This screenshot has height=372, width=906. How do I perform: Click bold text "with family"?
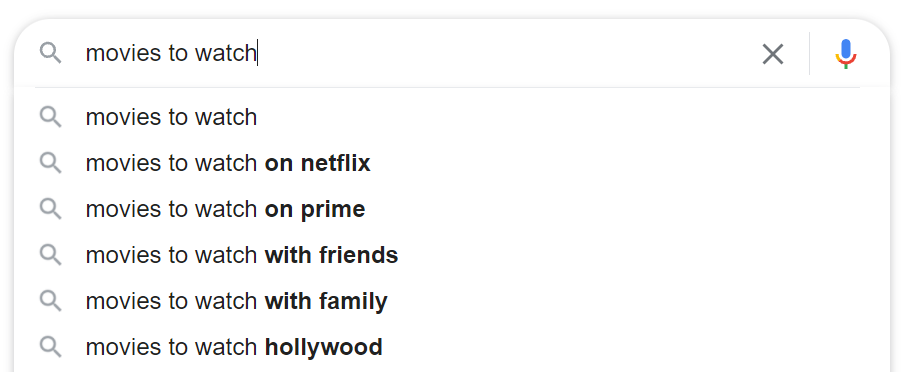point(326,302)
